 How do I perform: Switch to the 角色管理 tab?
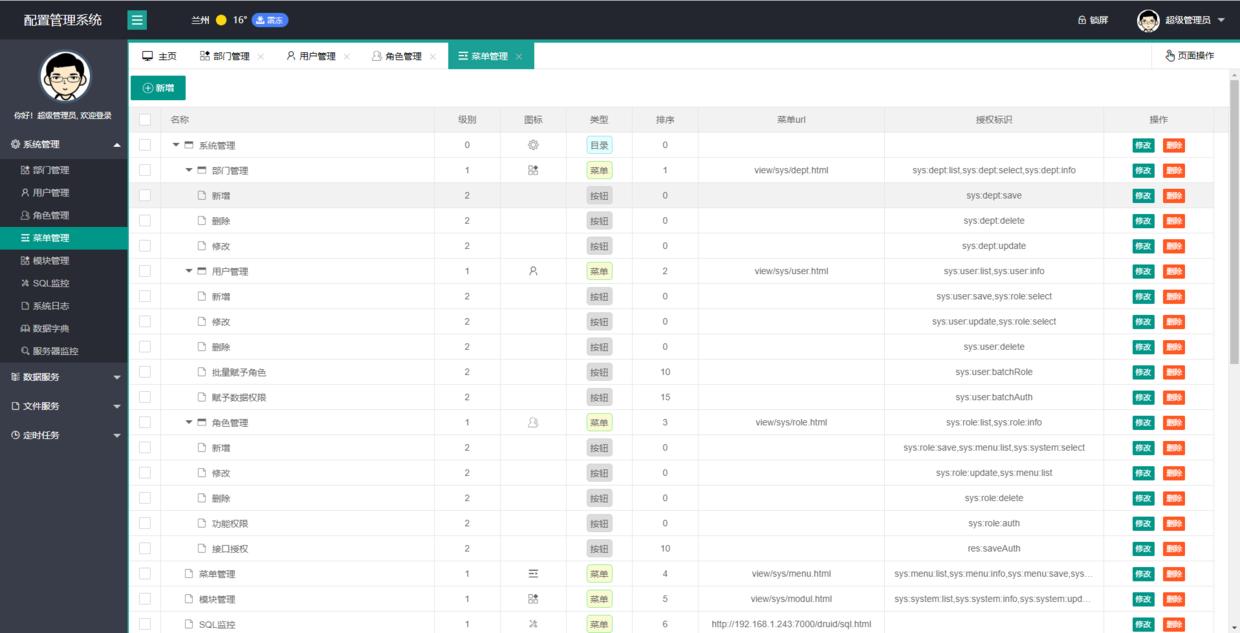click(x=396, y=57)
